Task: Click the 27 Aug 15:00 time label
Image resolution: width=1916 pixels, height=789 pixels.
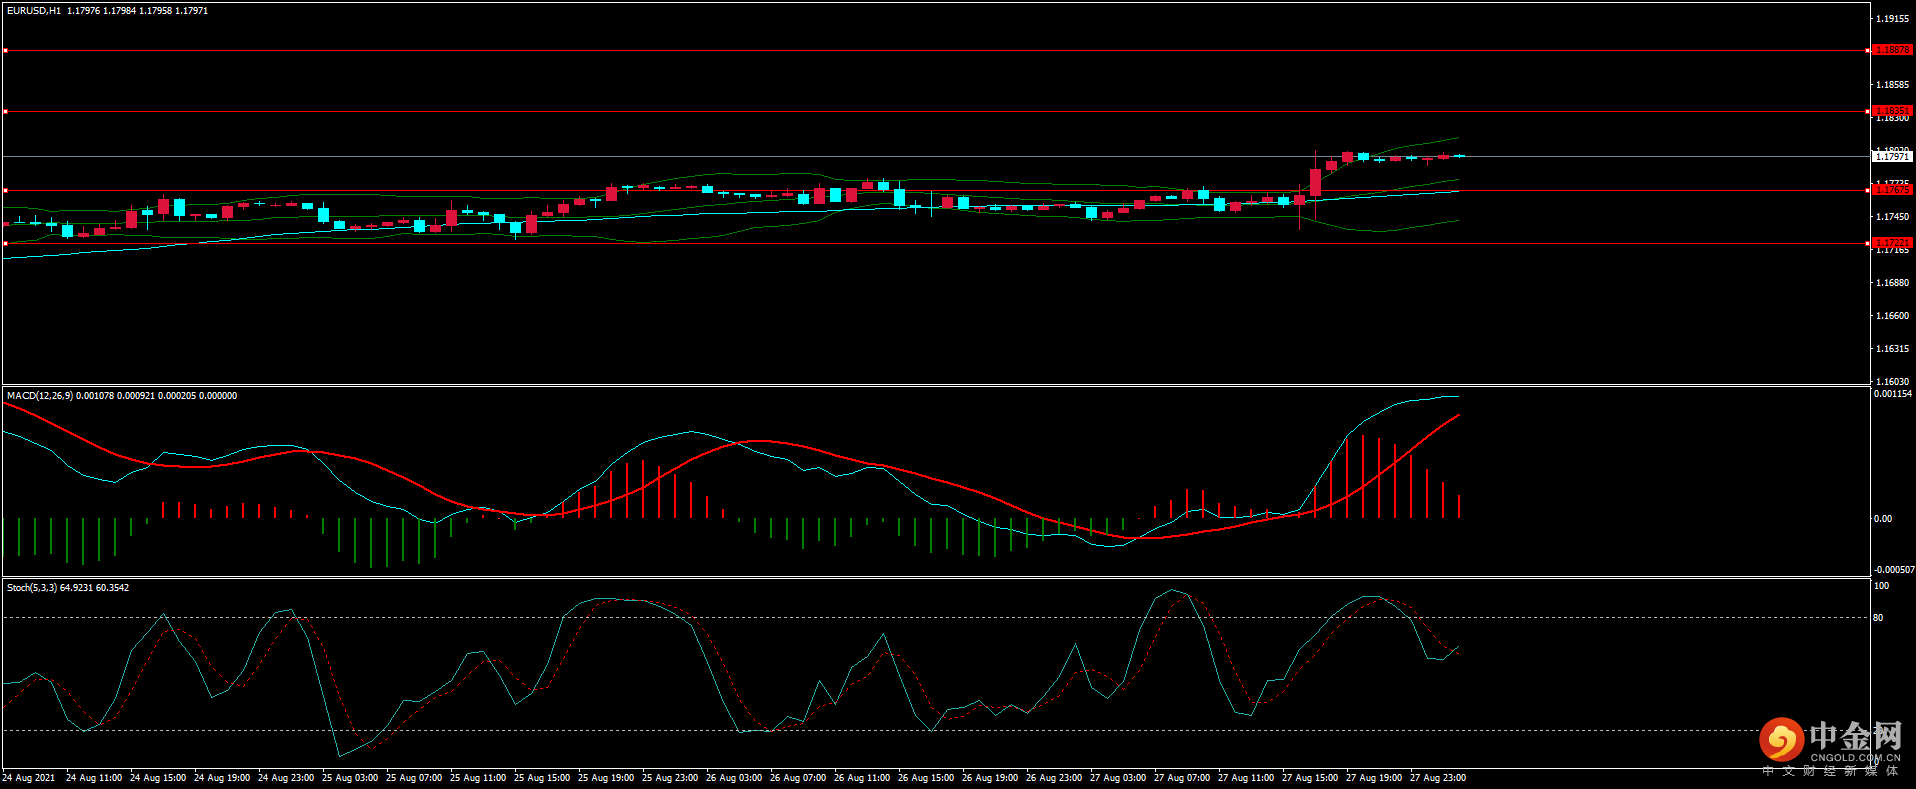Action: click(1310, 778)
